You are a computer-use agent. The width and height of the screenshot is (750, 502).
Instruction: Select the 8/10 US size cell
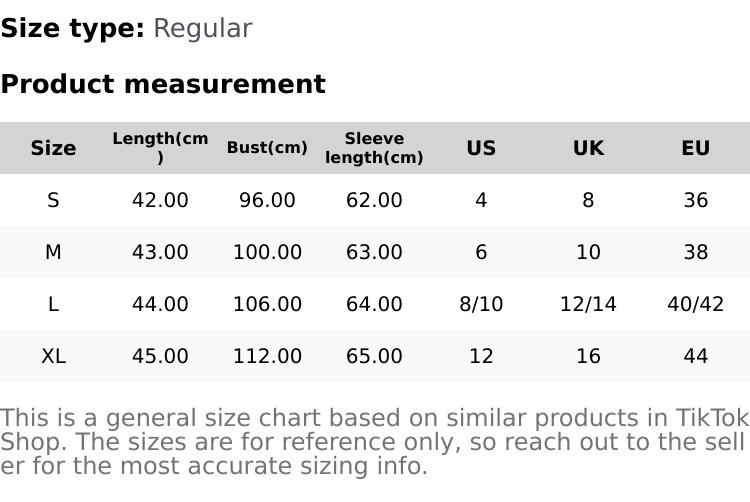coord(481,304)
